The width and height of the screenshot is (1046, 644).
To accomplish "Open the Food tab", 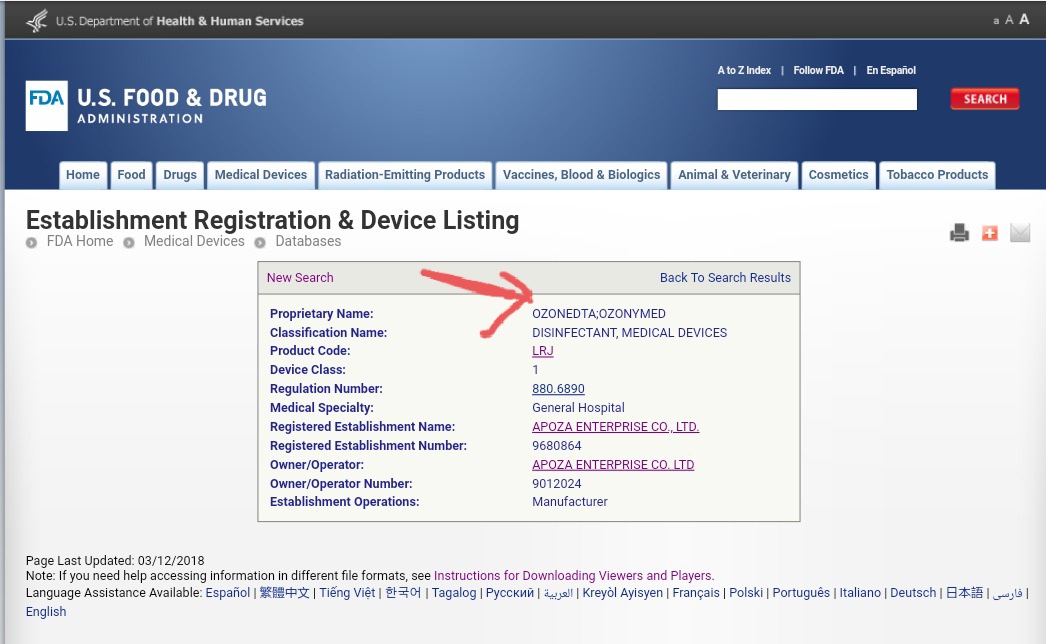I will pos(131,175).
